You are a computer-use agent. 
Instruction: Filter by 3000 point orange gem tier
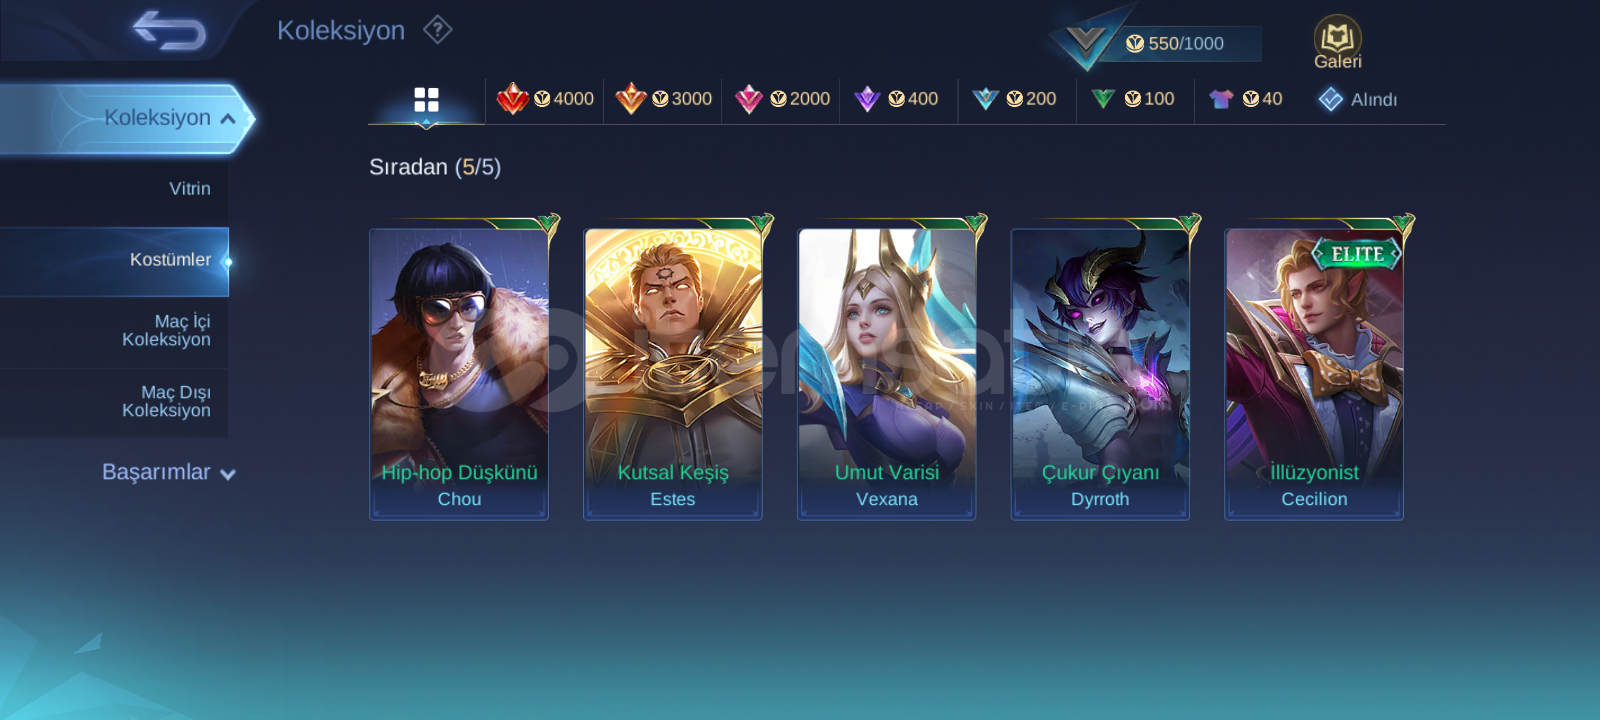[x=663, y=99]
